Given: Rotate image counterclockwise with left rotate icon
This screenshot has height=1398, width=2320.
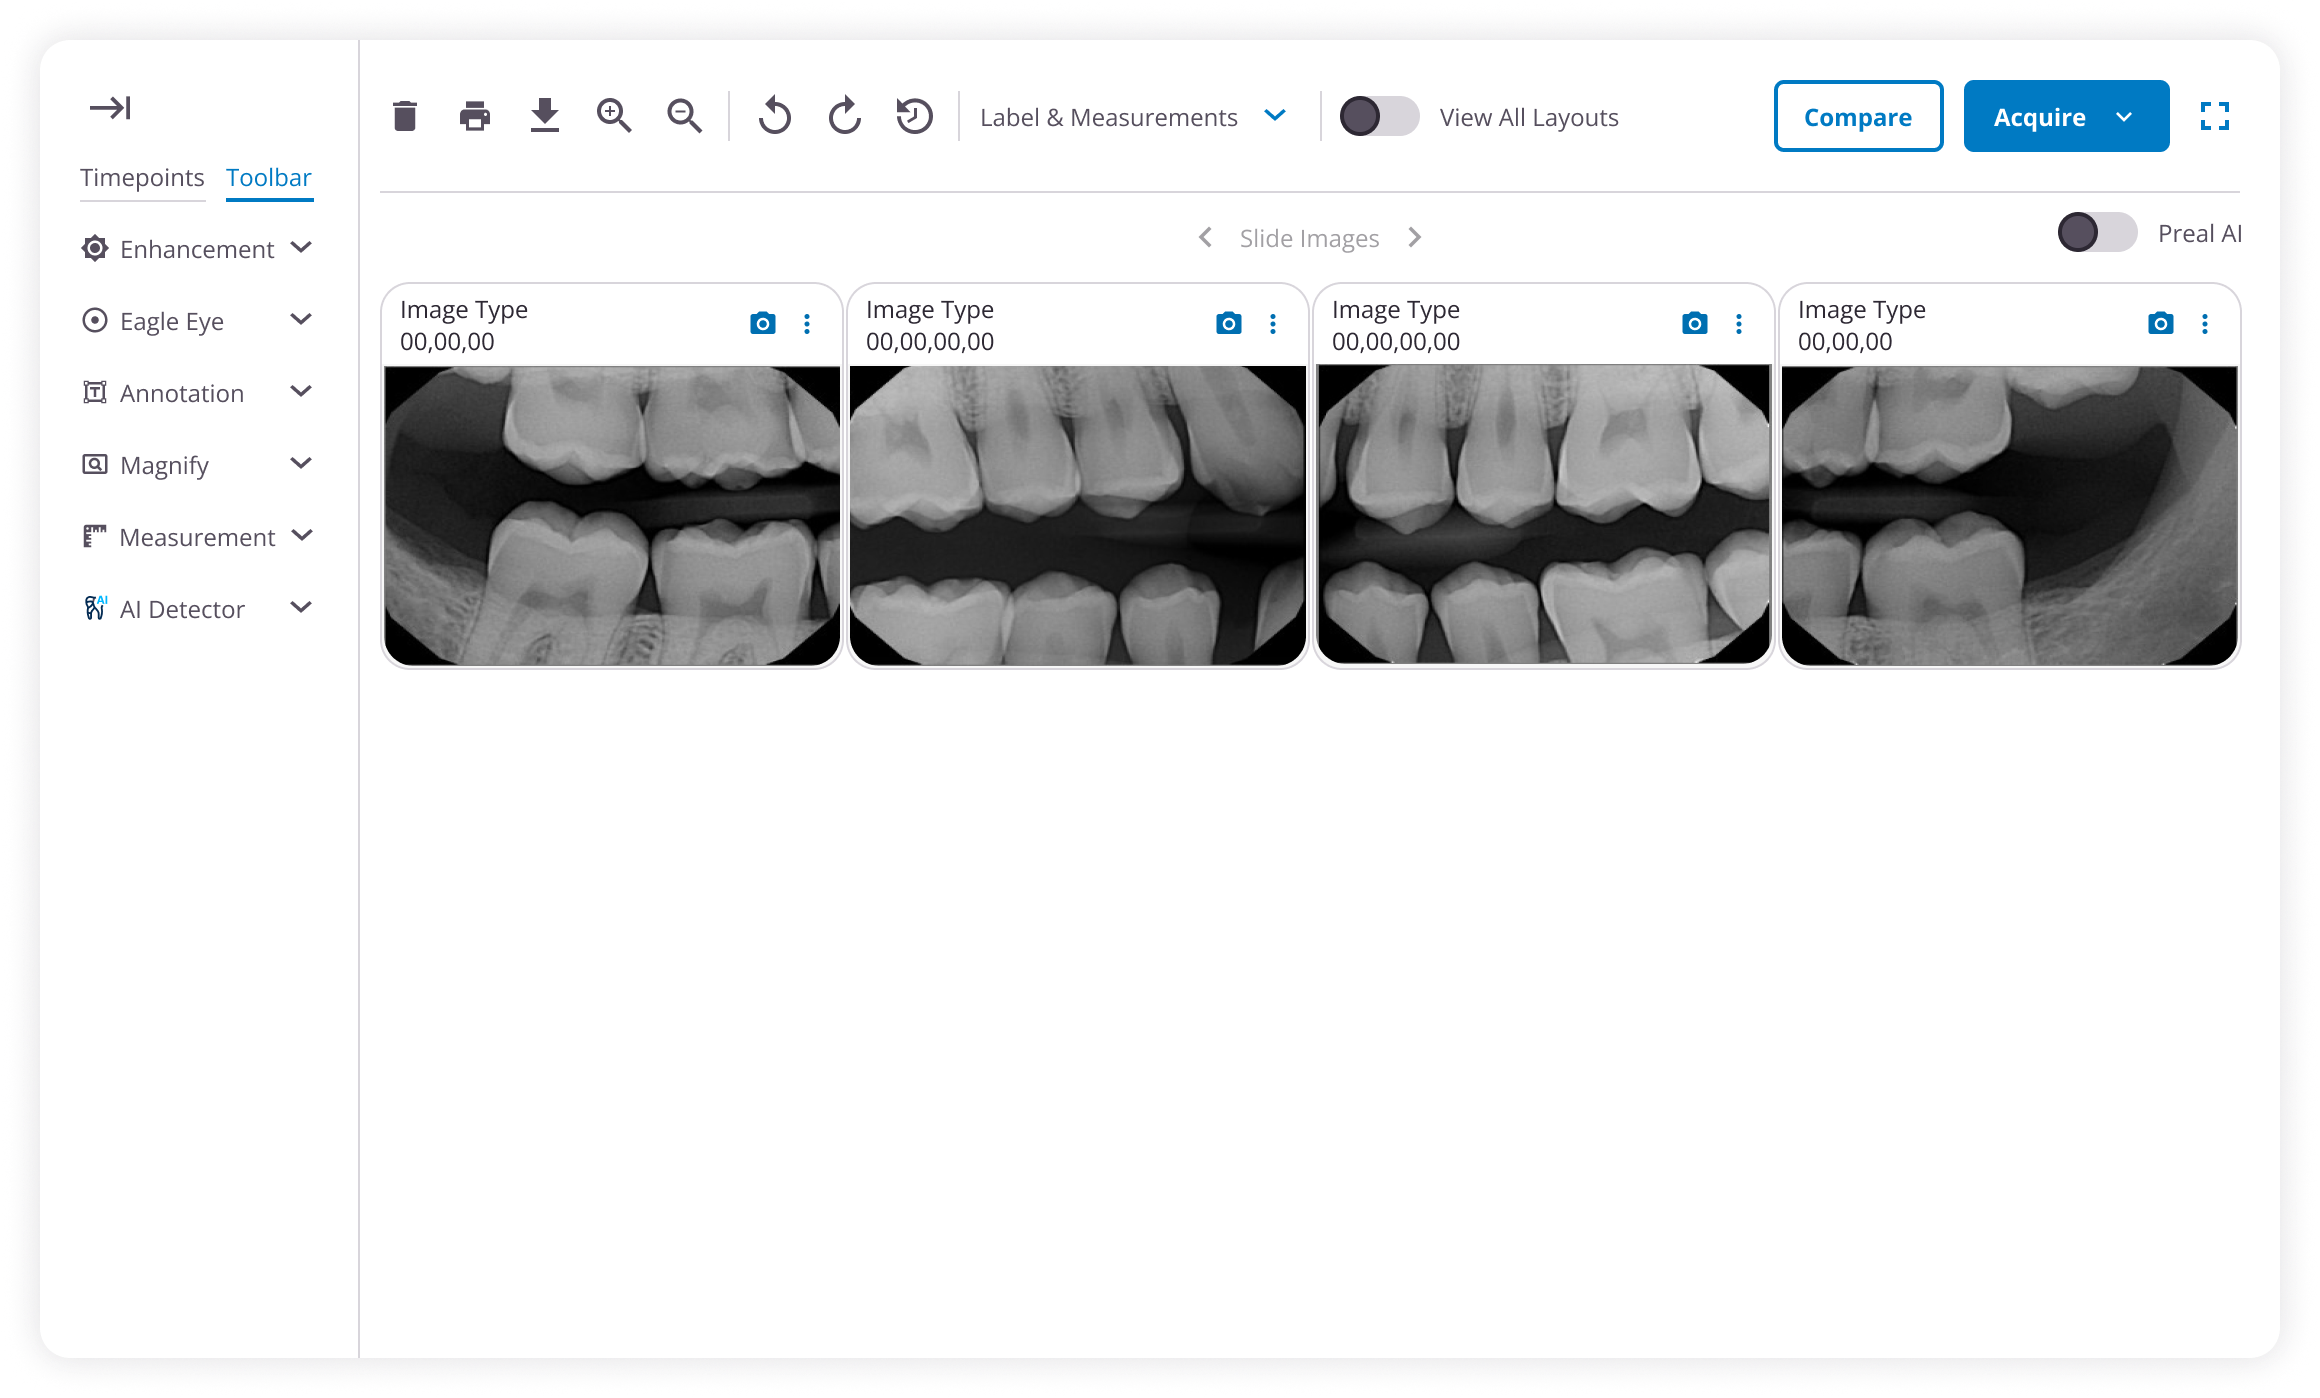Looking at the screenshot, I should click(x=775, y=116).
